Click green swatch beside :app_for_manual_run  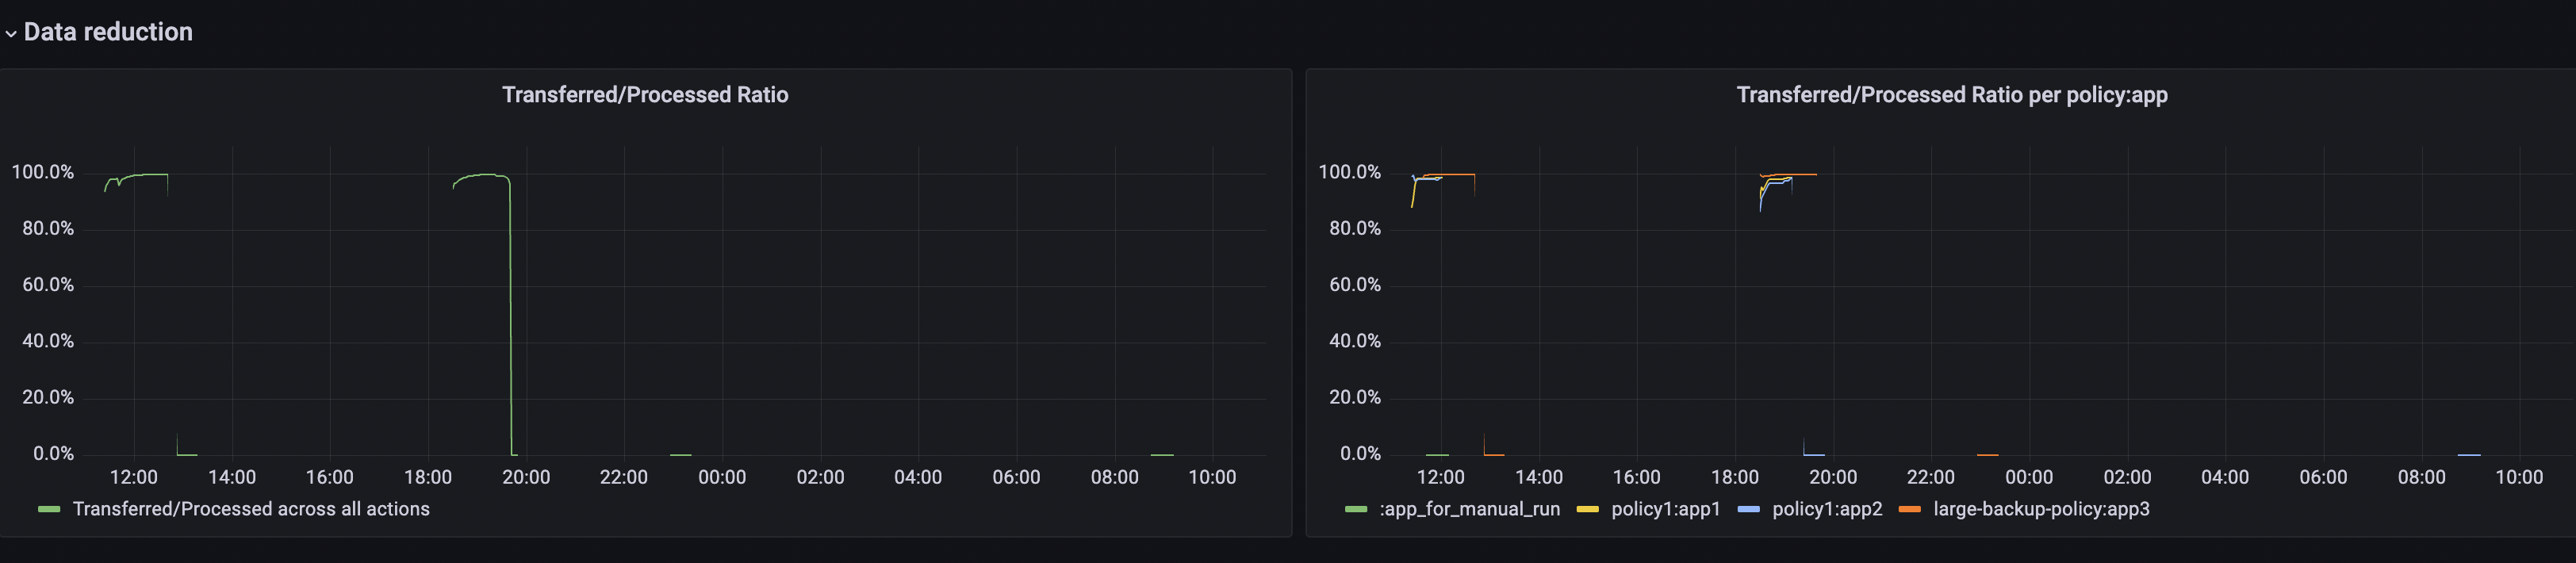1356,510
